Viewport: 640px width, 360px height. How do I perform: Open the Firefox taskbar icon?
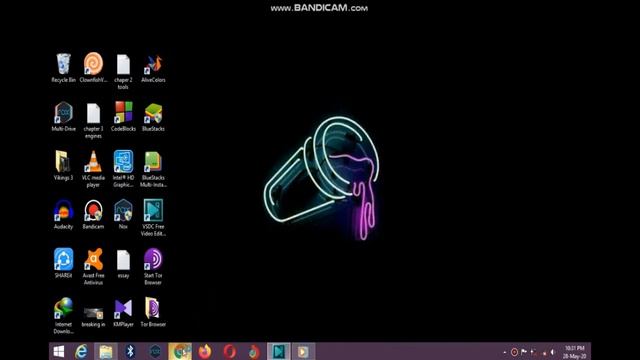(205, 351)
